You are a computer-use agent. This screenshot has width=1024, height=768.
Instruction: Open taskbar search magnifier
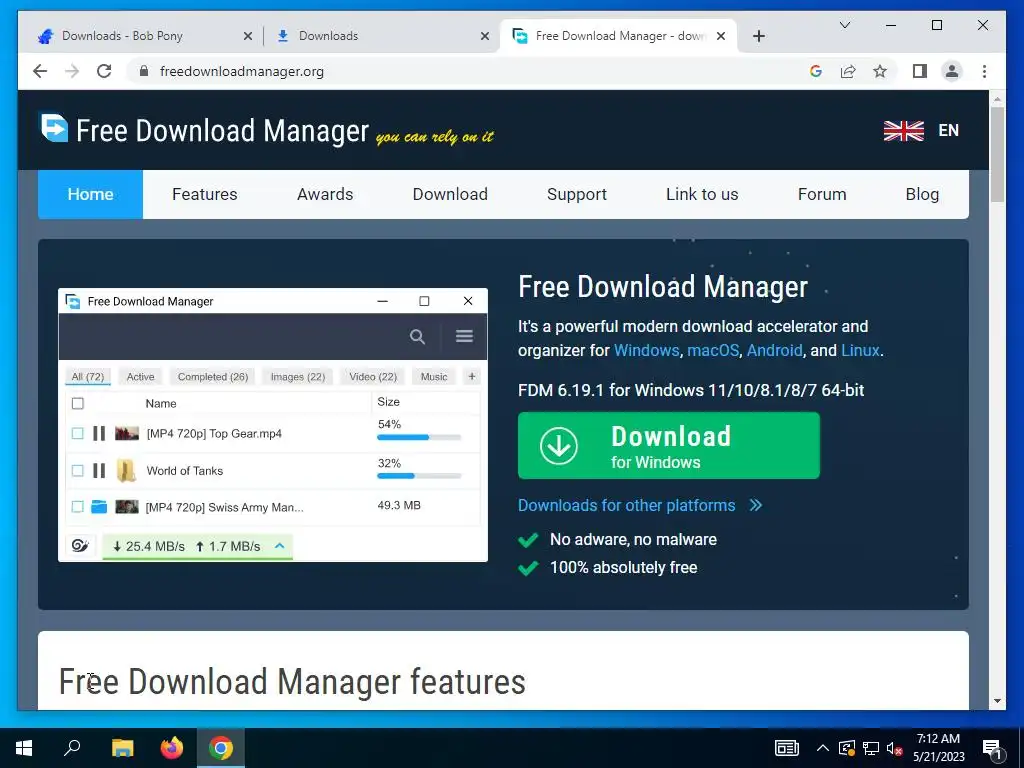[72, 747]
